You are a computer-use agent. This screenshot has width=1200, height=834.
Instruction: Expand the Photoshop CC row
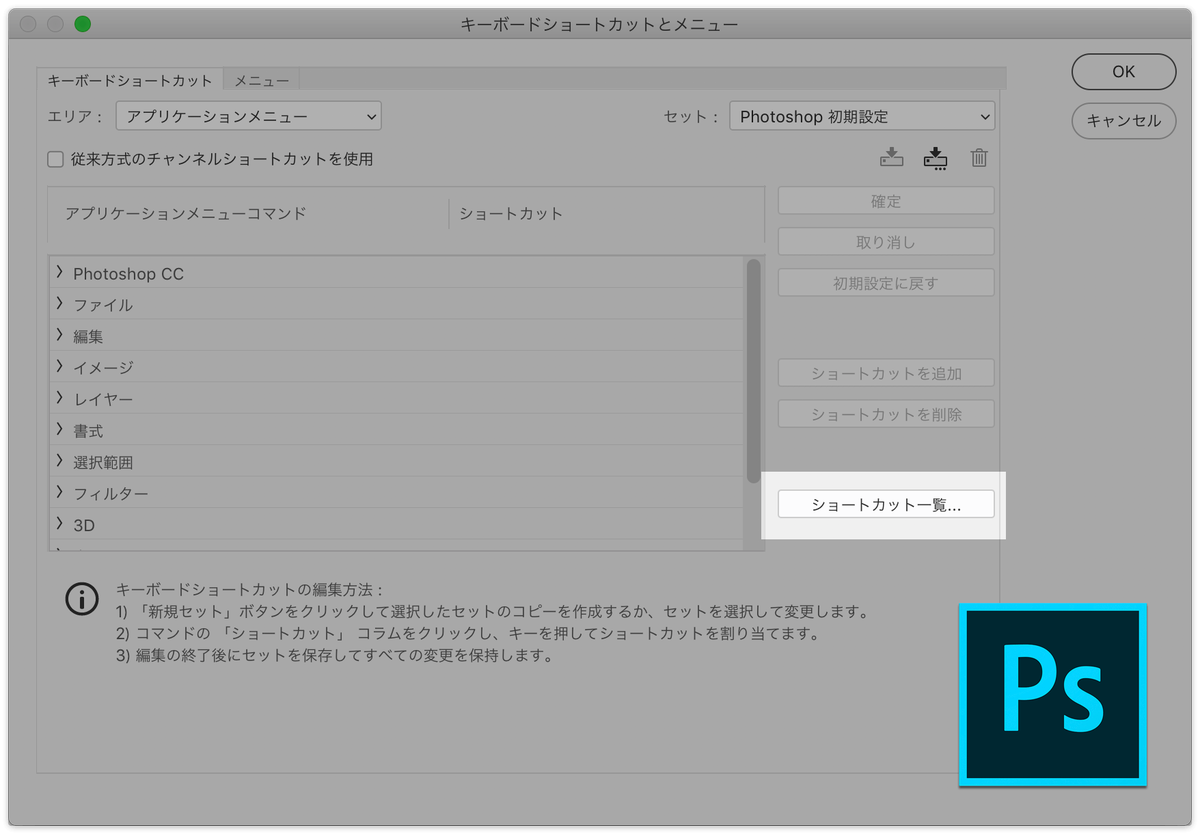pos(60,272)
